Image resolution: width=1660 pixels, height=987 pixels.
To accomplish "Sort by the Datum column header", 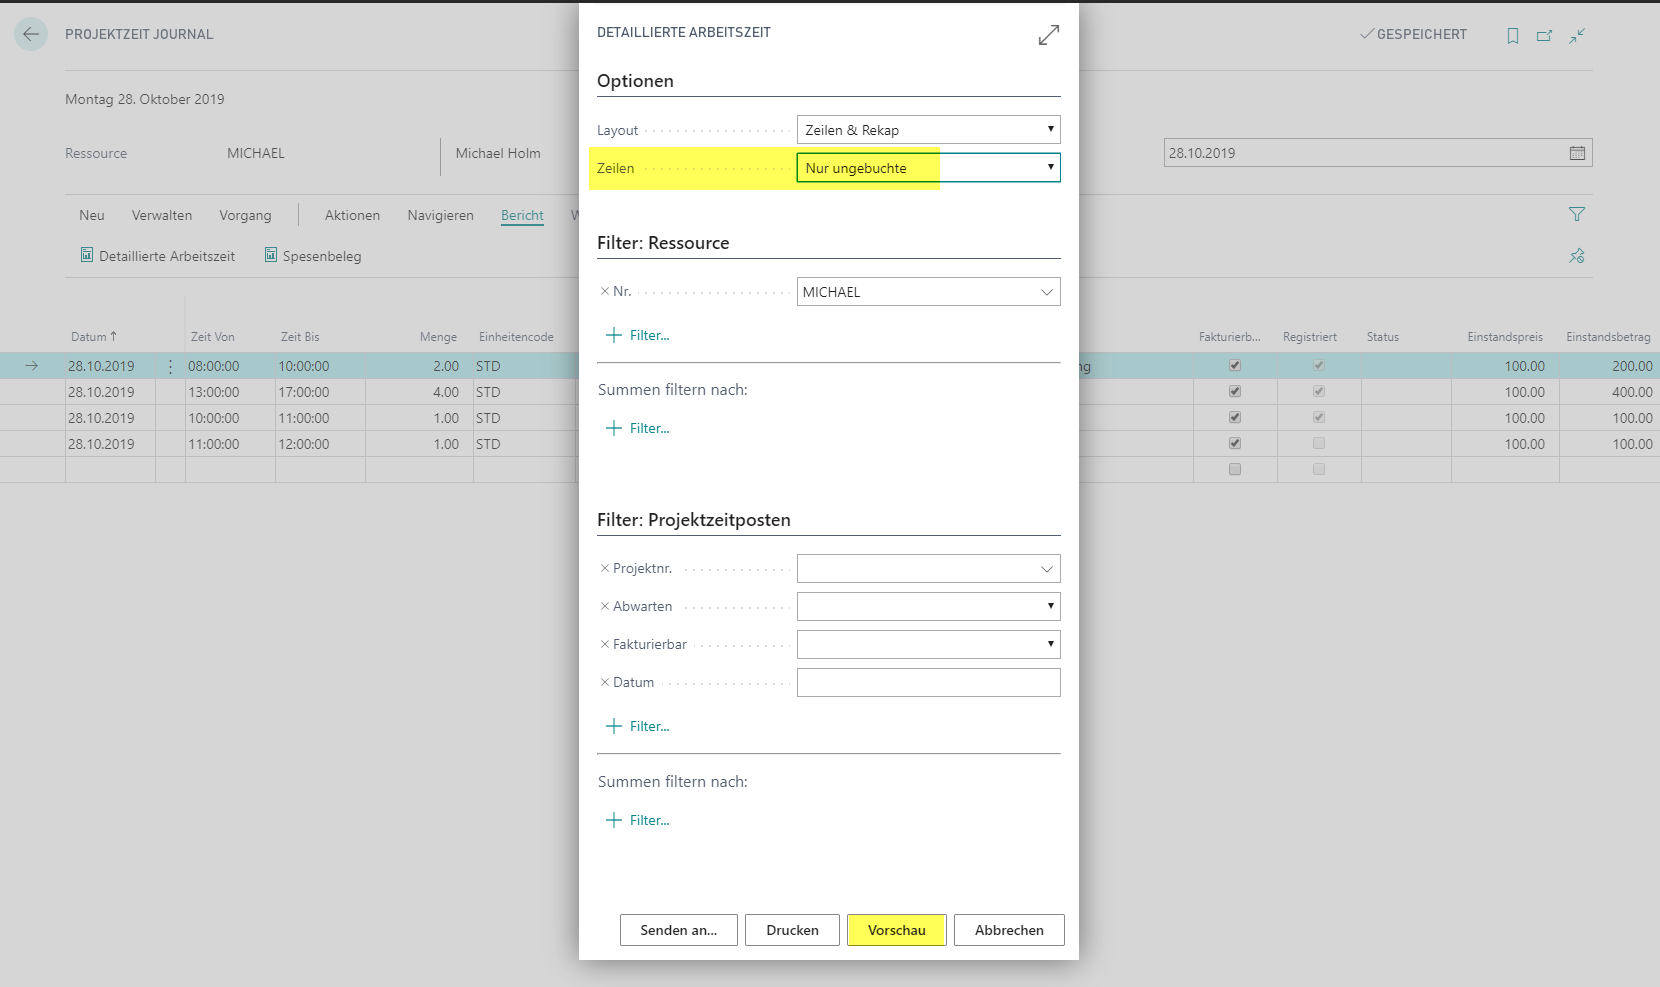I will click(x=94, y=337).
